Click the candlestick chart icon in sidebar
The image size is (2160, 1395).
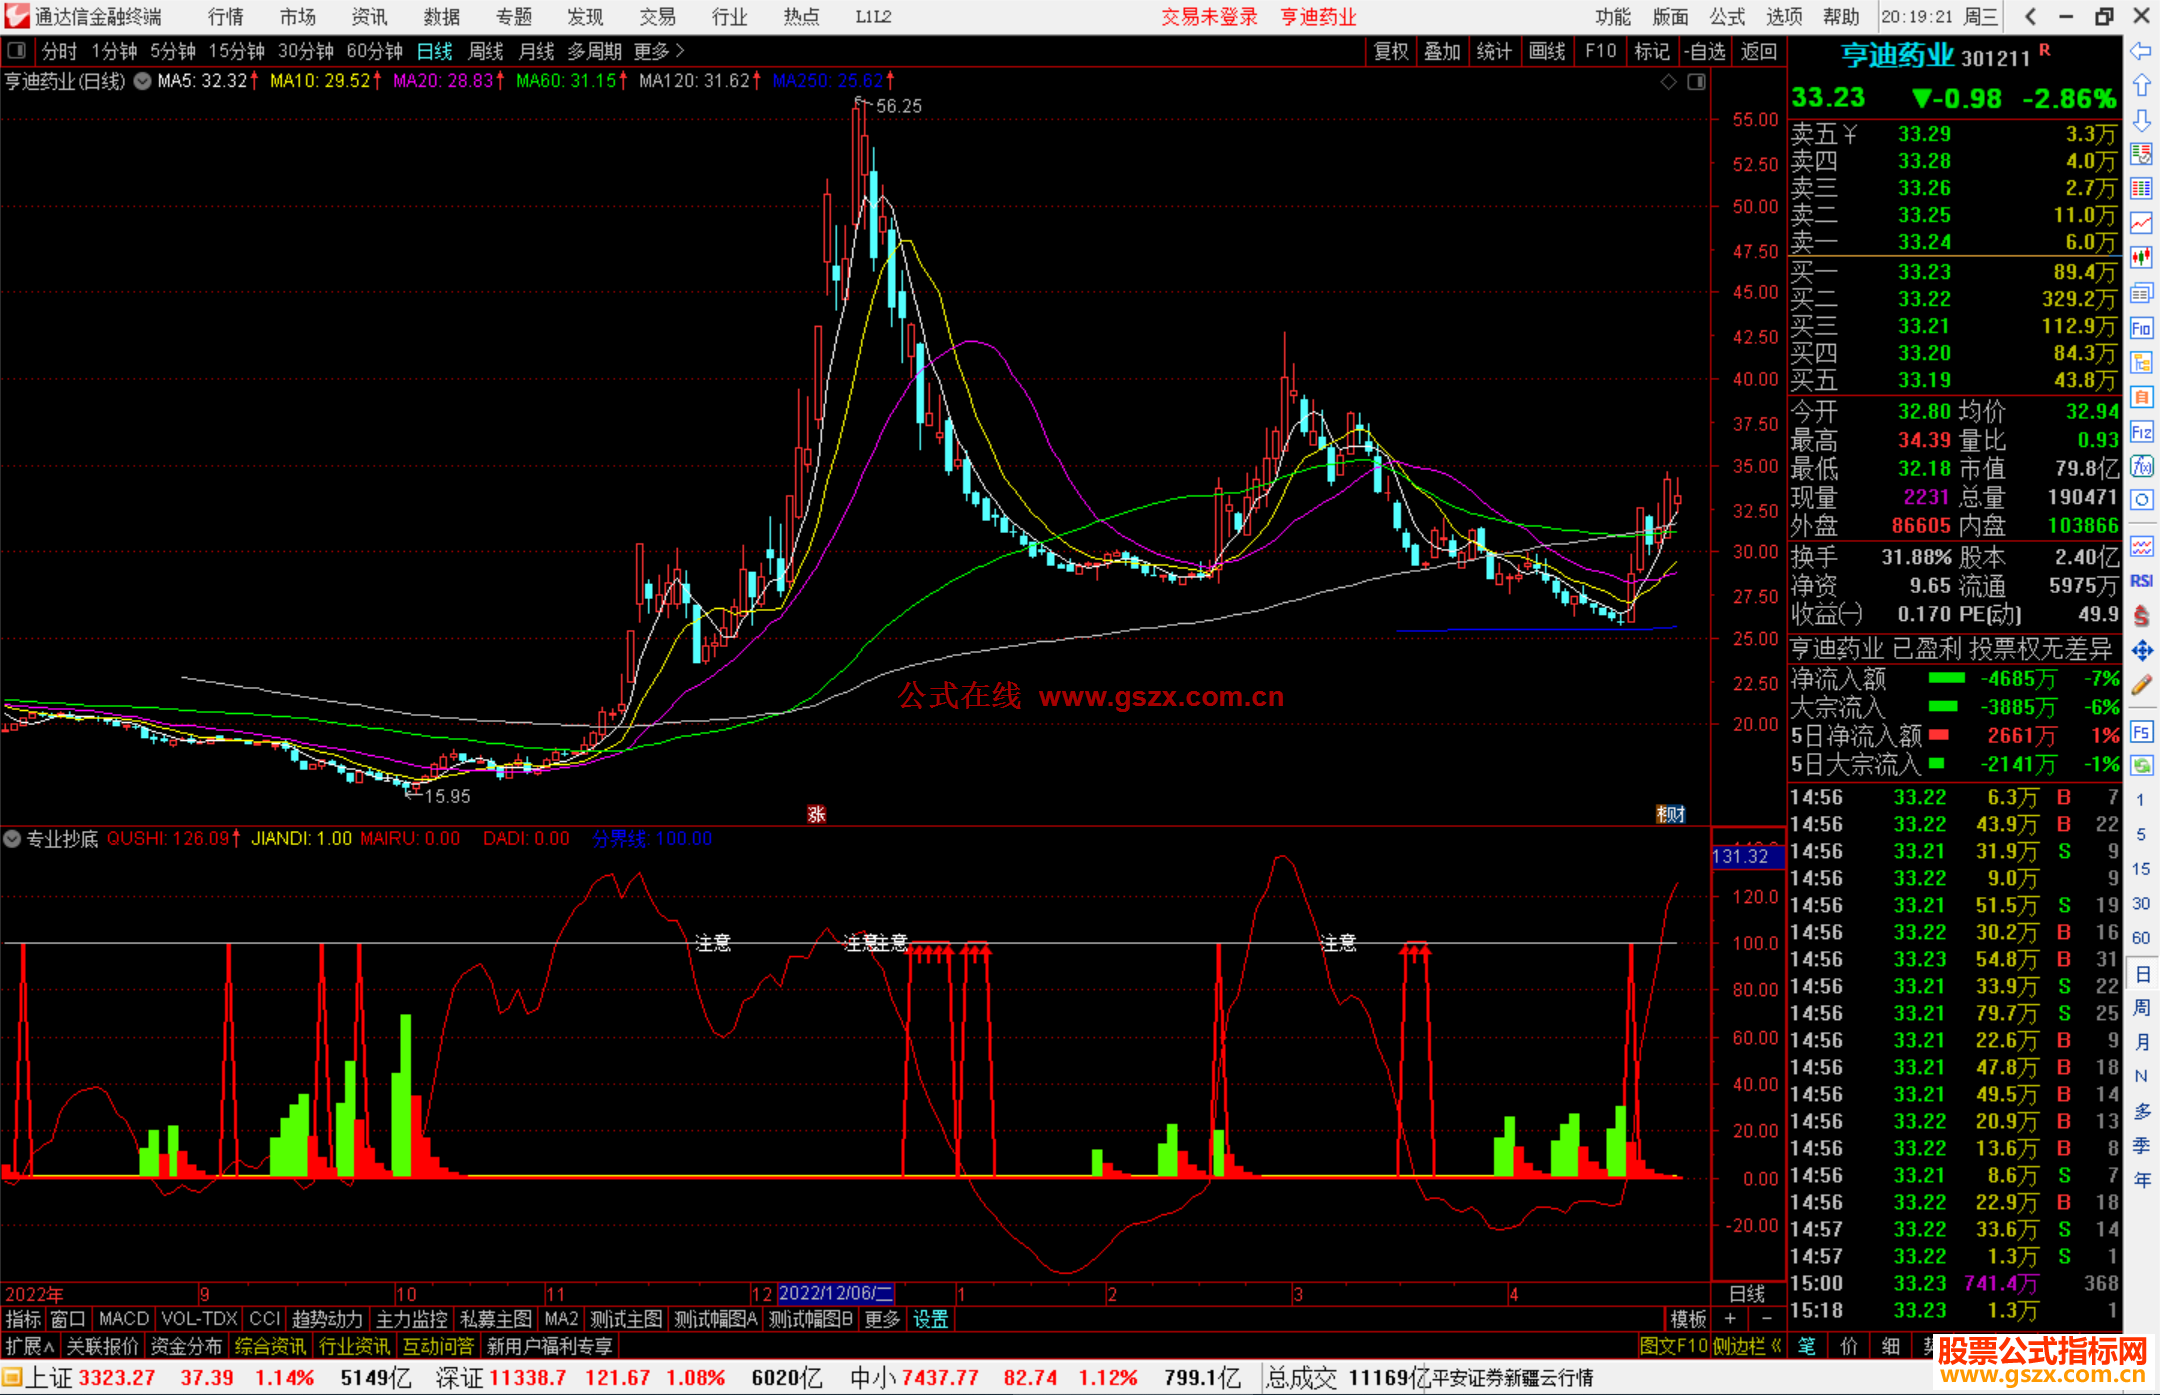pos(2141,258)
